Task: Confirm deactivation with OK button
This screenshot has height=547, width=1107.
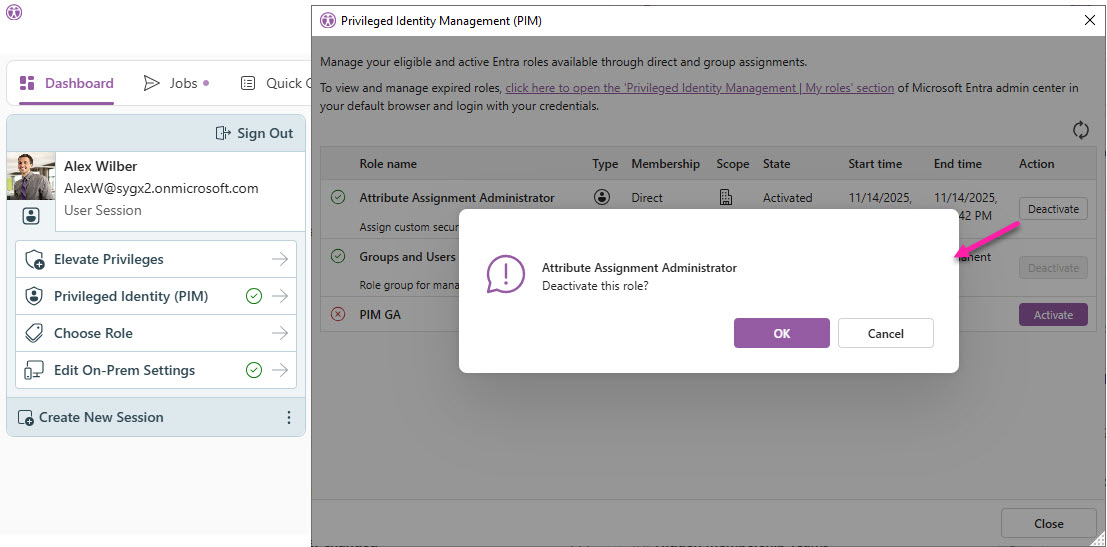Action: click(x=781, y=334)
